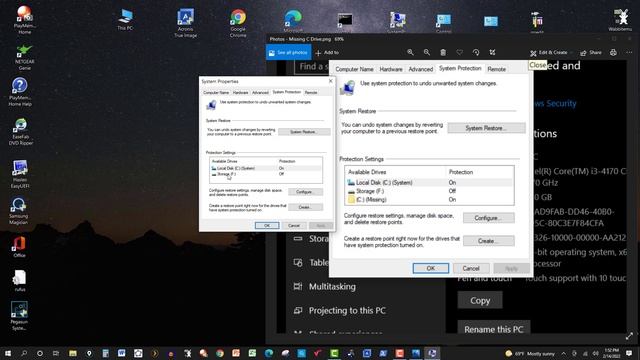Click the print icon in Photos
Image resolution: width=640 pixels, height=360 pixels.
tap(613, 53)
